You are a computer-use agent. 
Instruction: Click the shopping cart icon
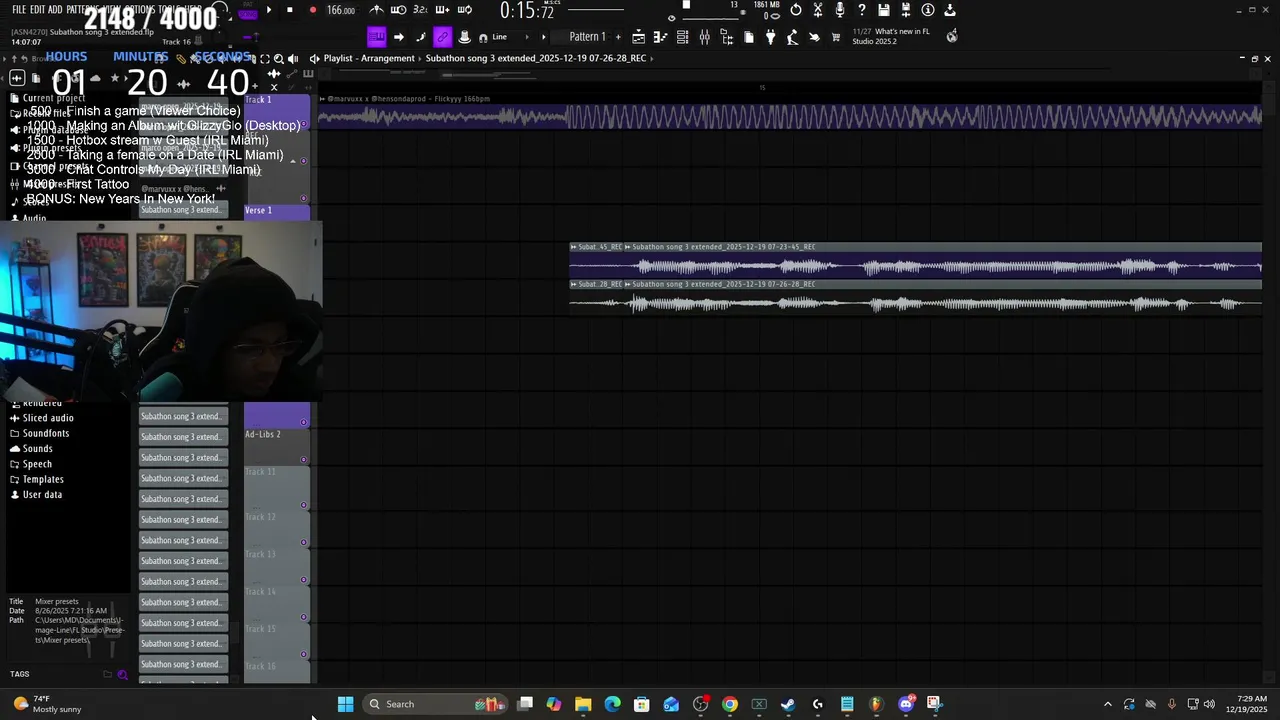point(836,37)
